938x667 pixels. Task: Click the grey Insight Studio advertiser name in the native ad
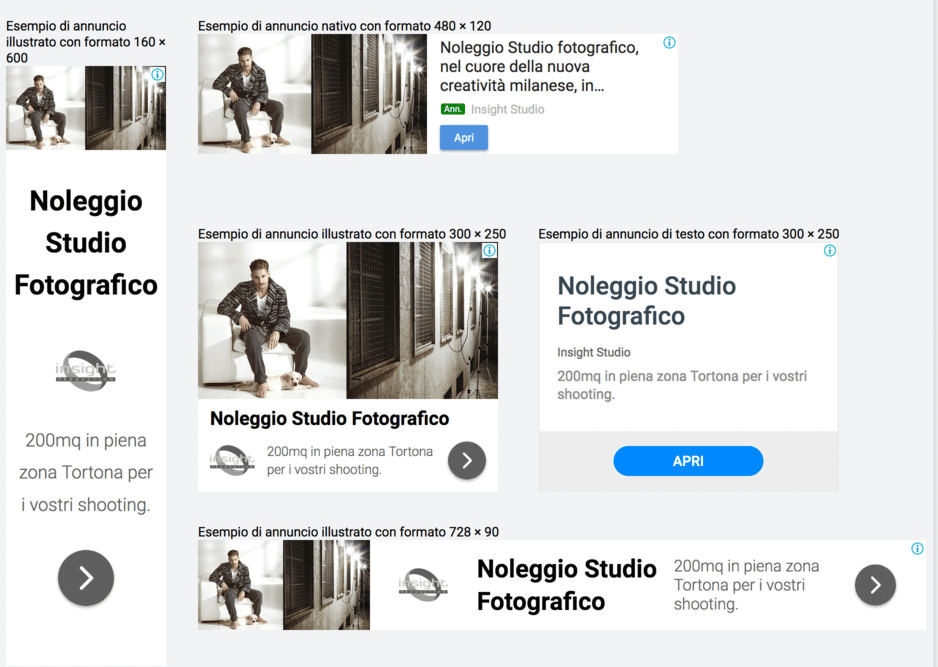pyautogui.click(x=508, y=109)
